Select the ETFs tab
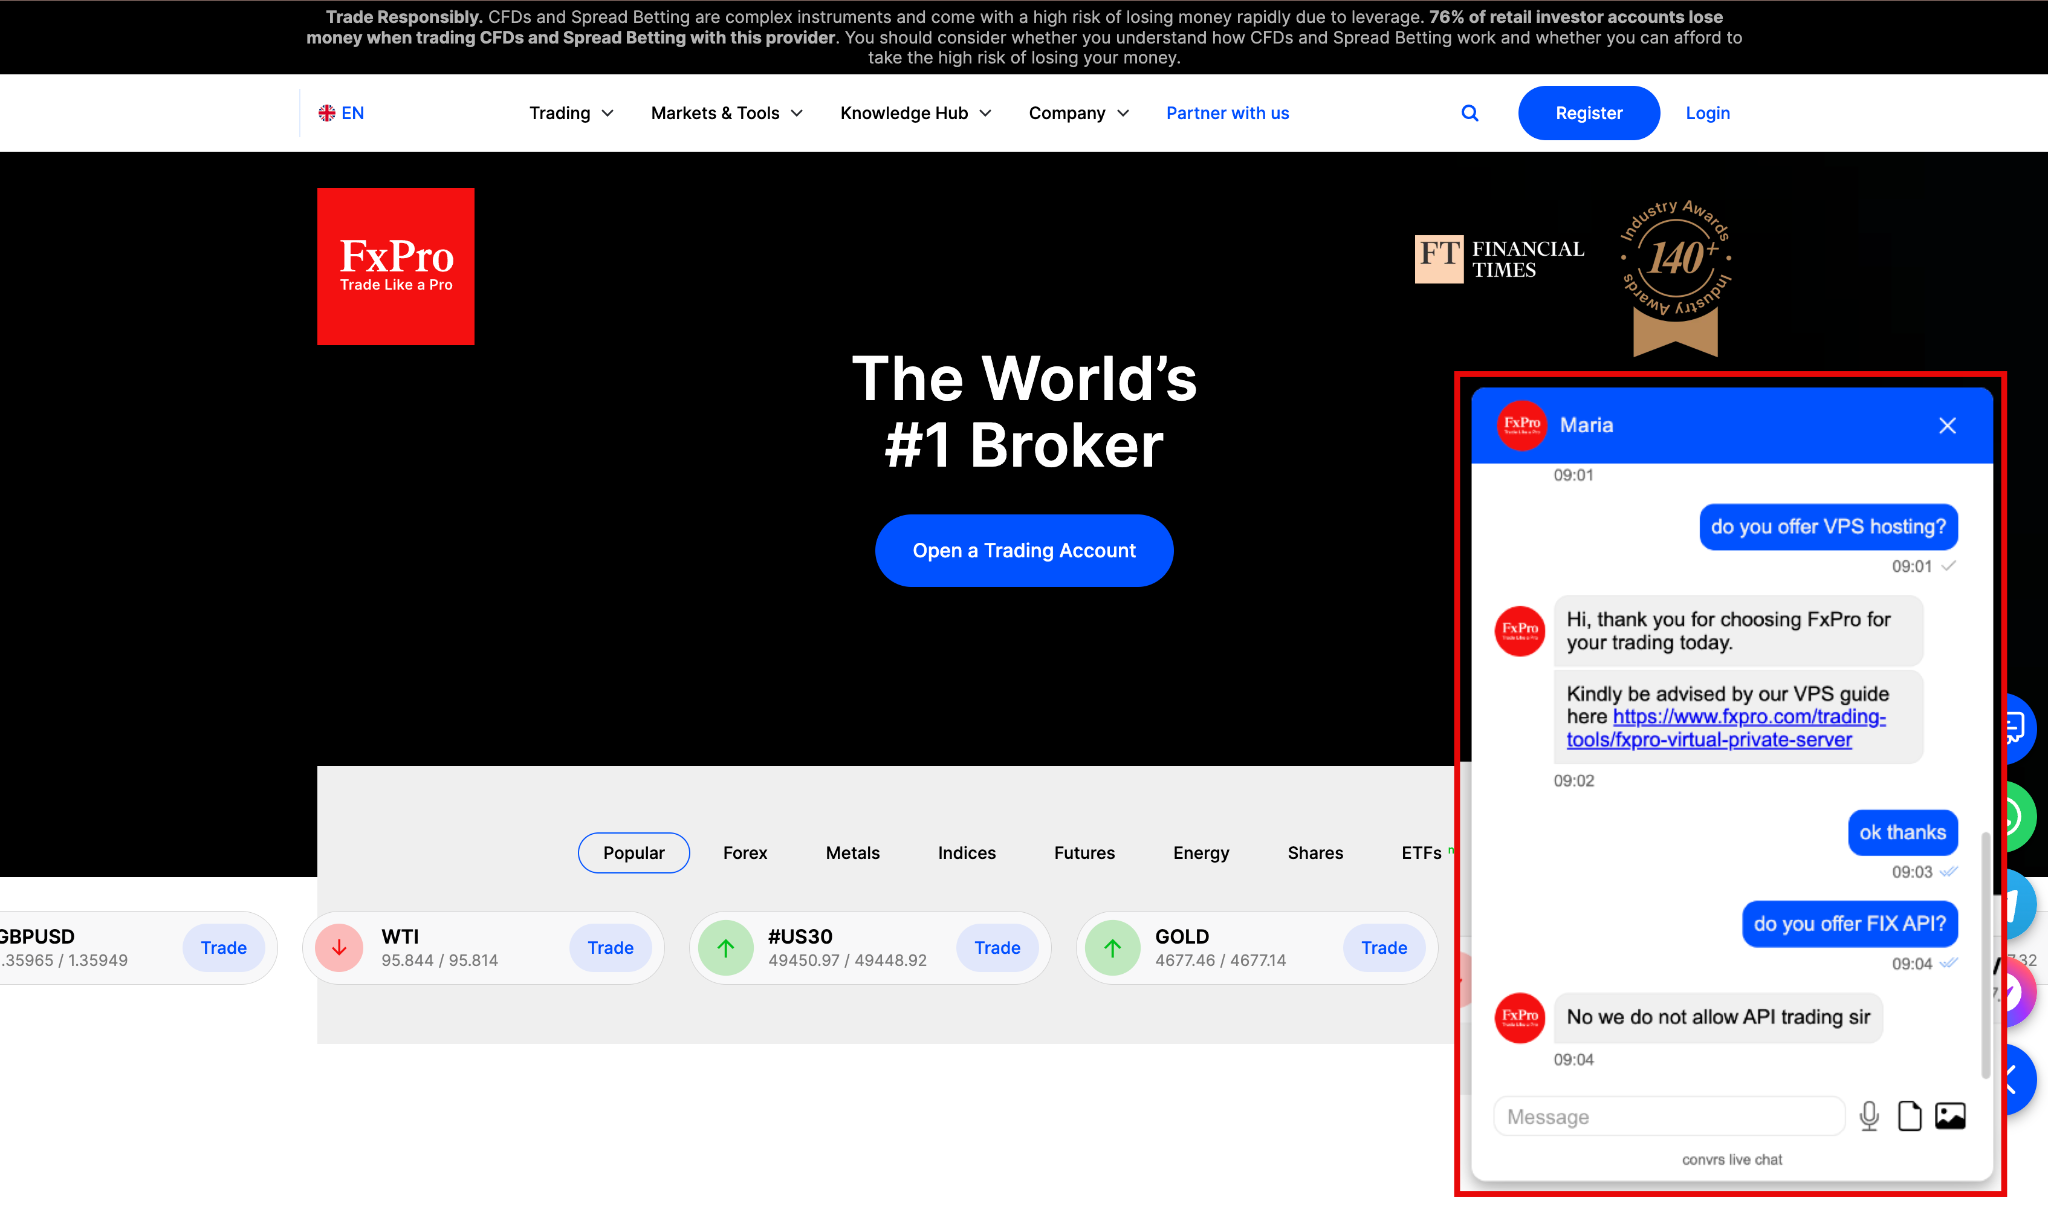 tap(1421, 853)
